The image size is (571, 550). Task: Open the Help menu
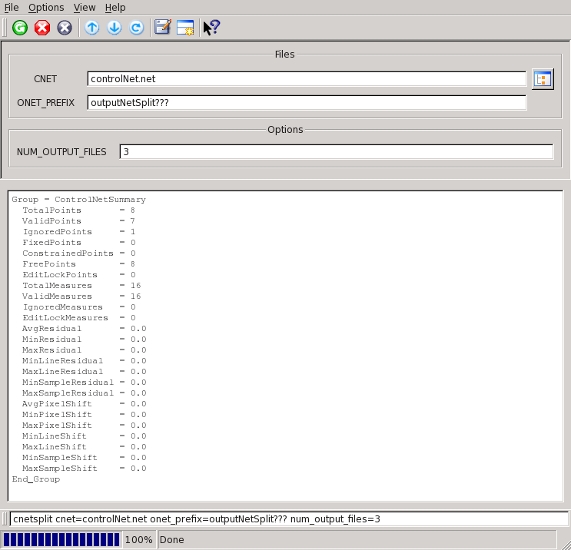coord(115,7)
